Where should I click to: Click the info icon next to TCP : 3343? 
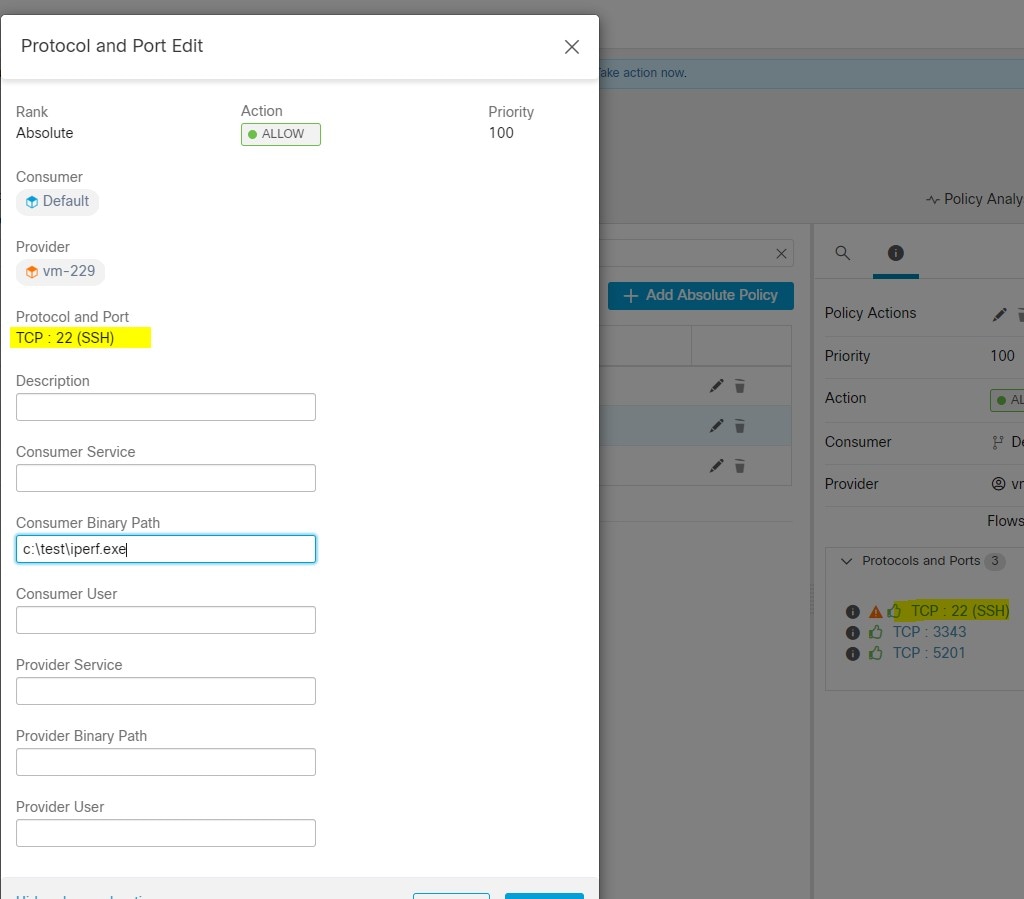[x=853, y=632]
